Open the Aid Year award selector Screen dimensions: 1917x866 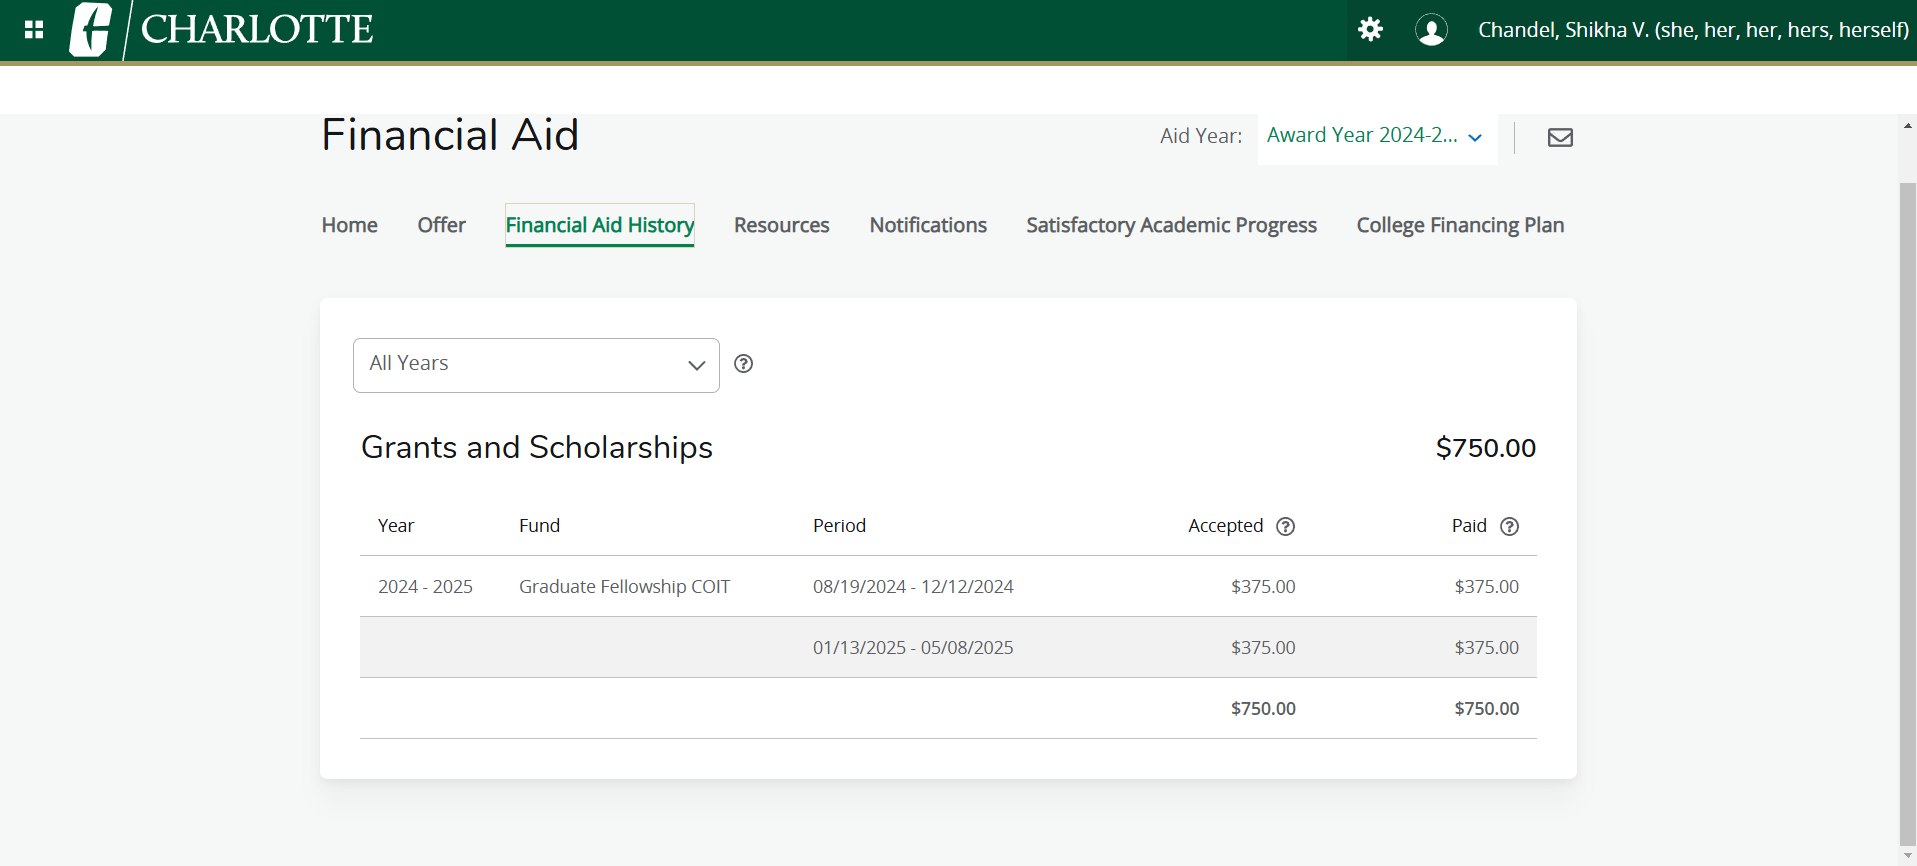[x=1362, y=136]
